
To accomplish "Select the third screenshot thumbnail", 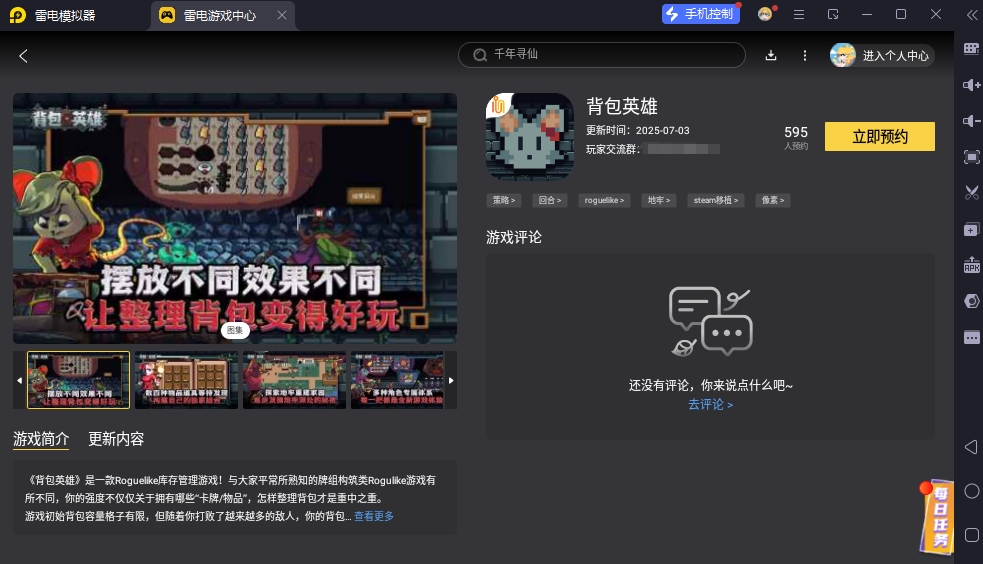I will (x=295, y=380).
